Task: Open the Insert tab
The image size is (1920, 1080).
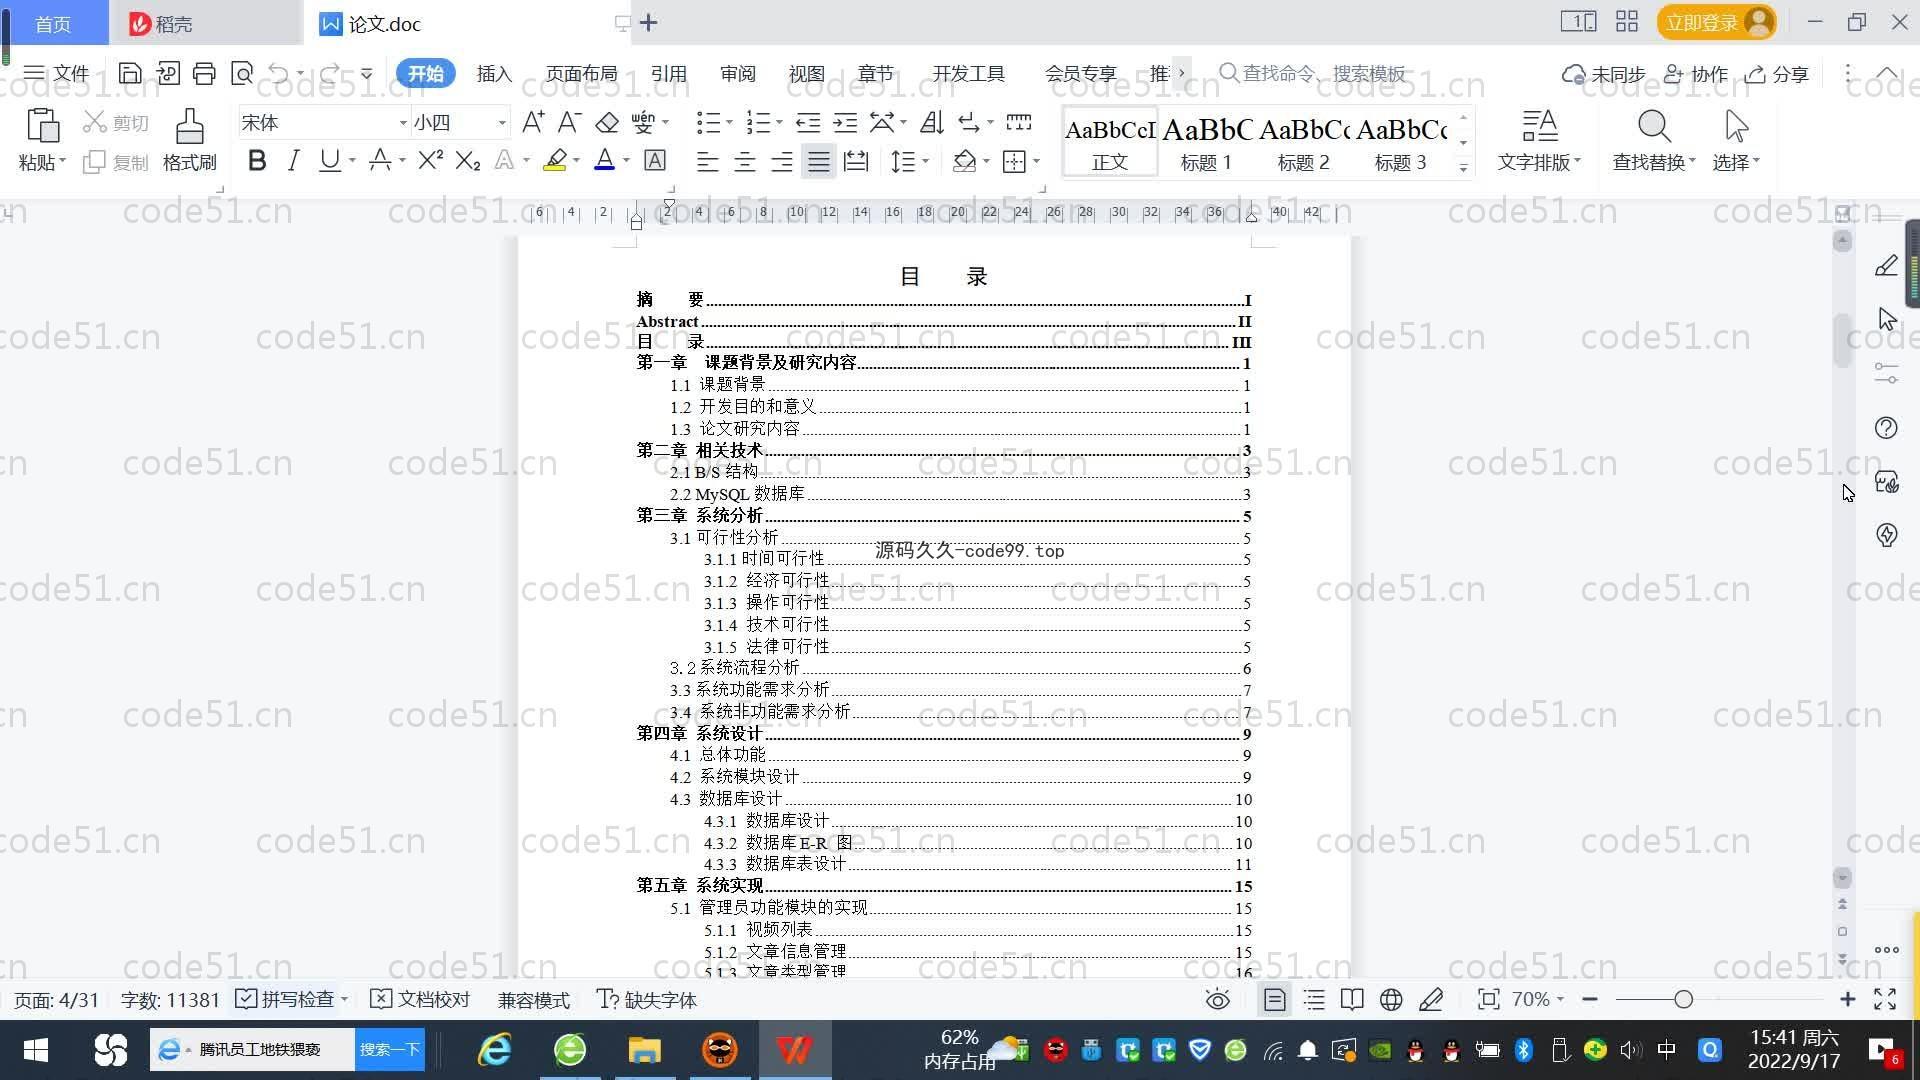Action: 494,73
